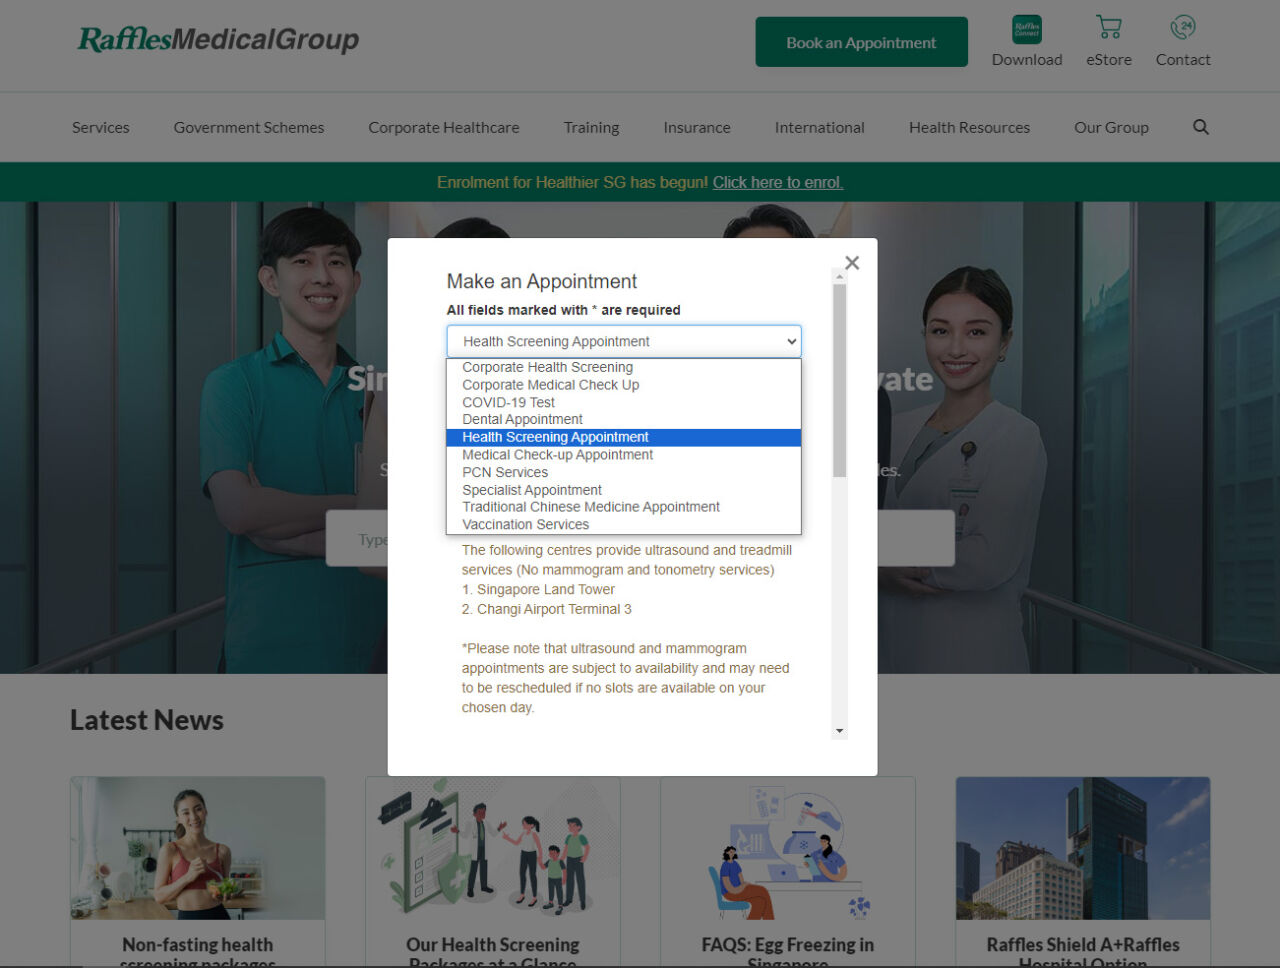1280x968 pixels.
Task: Select Dental Appointment from the list
Action: pos(521,419)
